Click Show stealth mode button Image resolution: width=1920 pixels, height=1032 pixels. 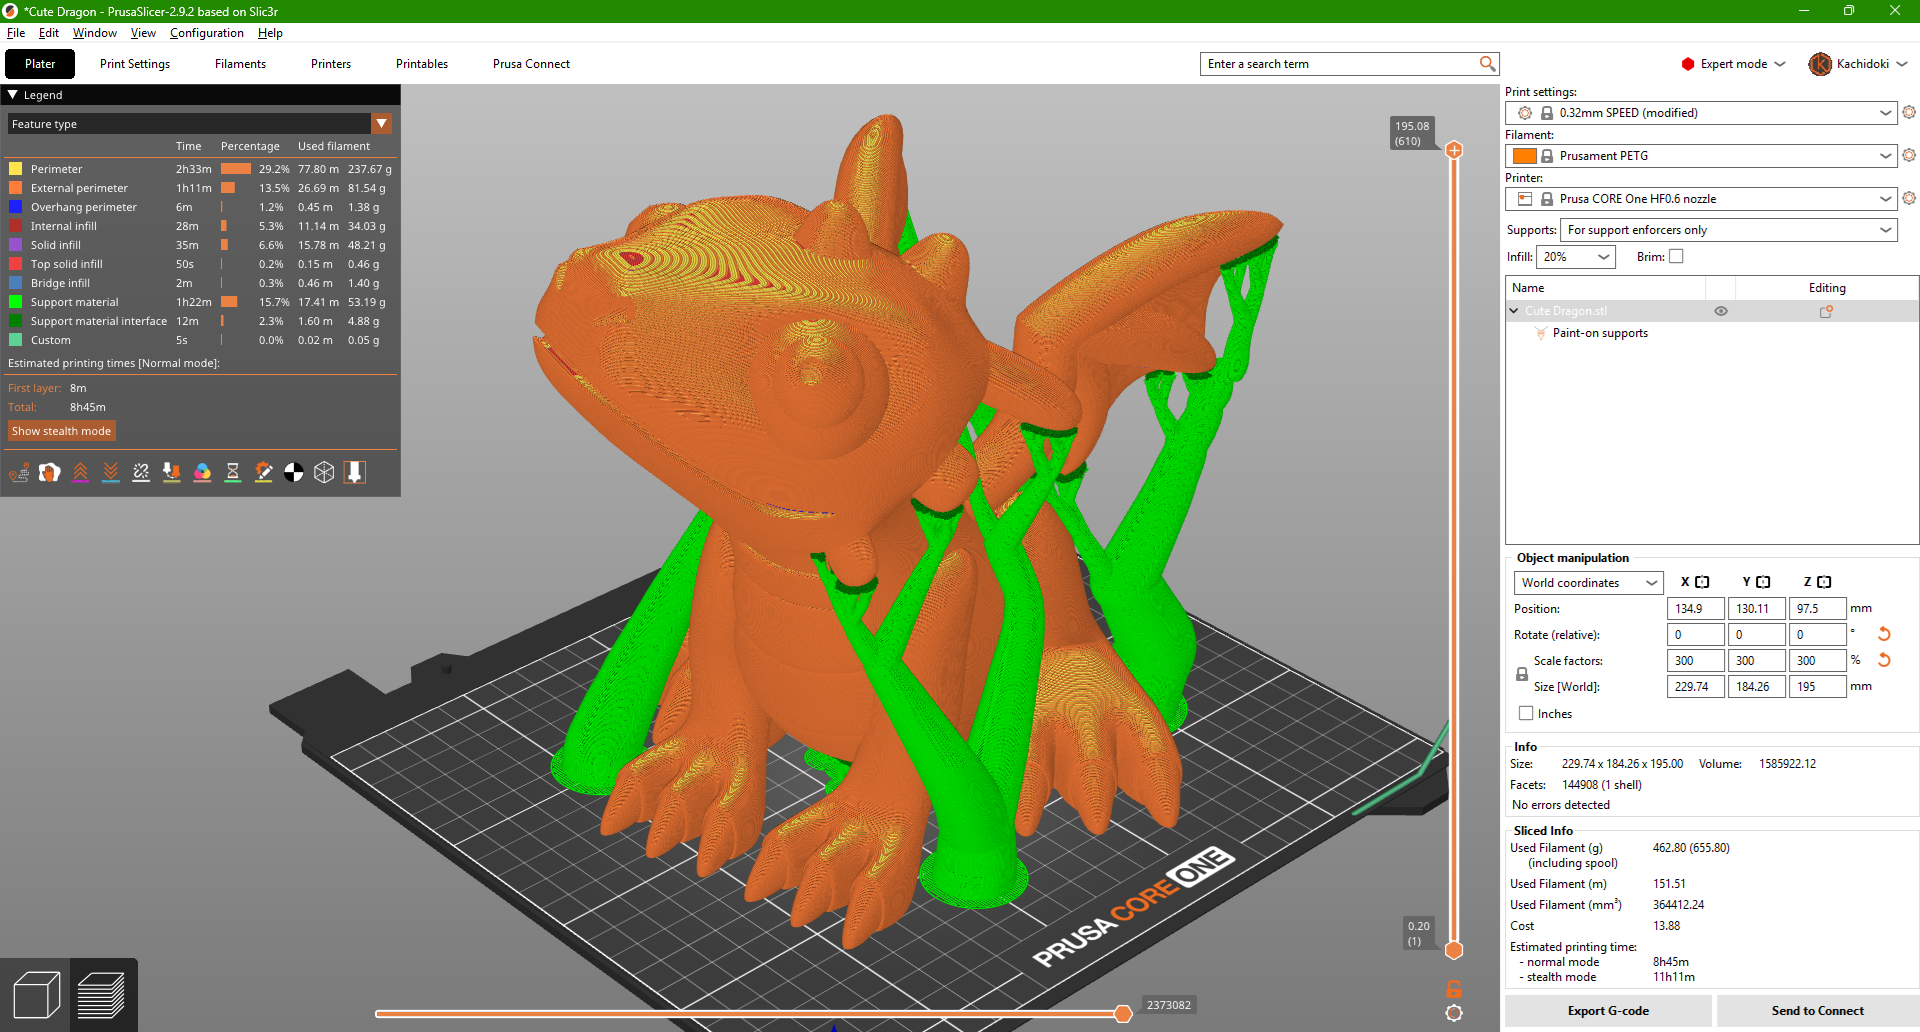click(x=62, y=431)
